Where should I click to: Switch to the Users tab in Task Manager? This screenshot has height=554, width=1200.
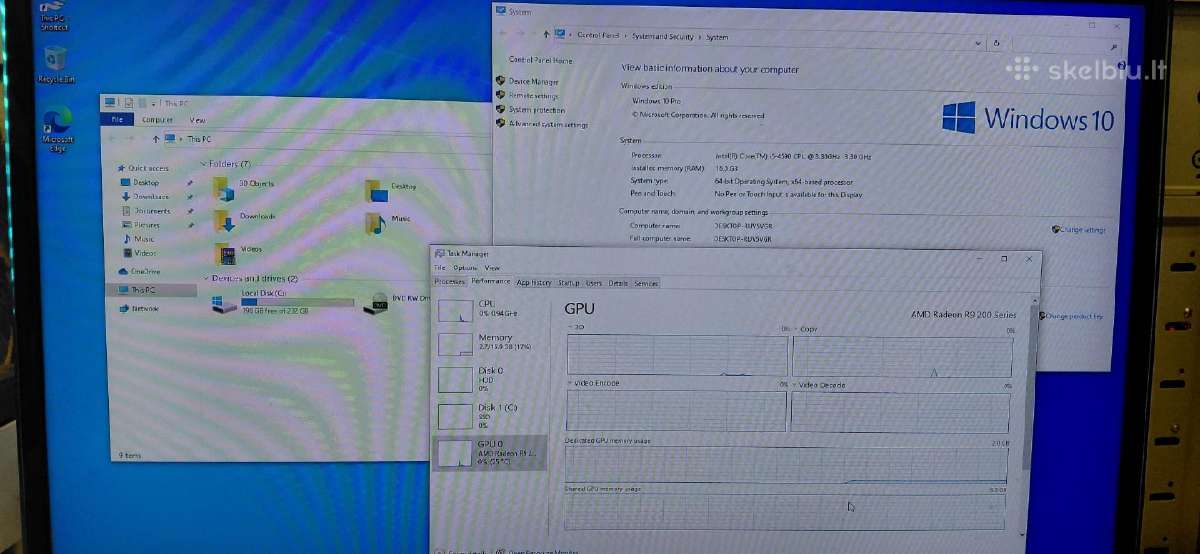click(x=594, y=283)
